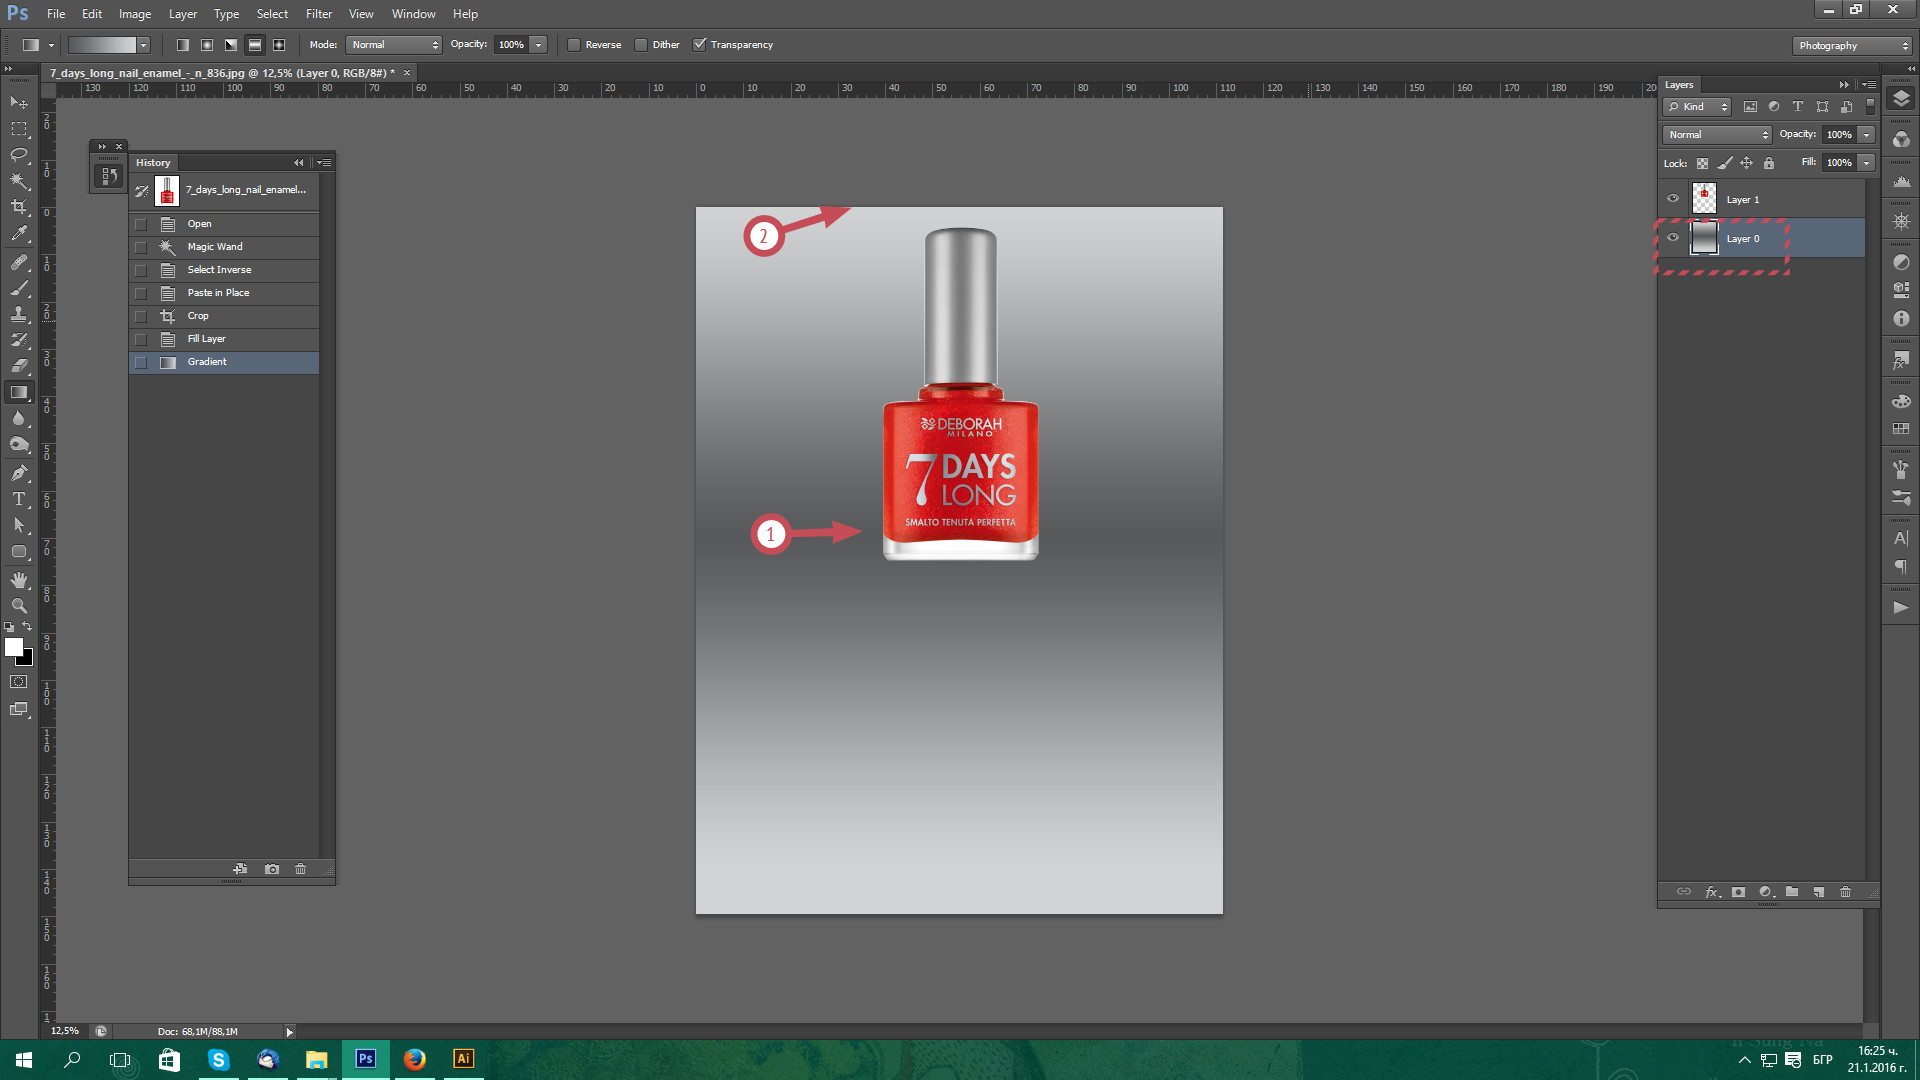Select the History Brush tool
Screen dimensions: 1920x1080
pyautogui.click(x=19, y=340)
